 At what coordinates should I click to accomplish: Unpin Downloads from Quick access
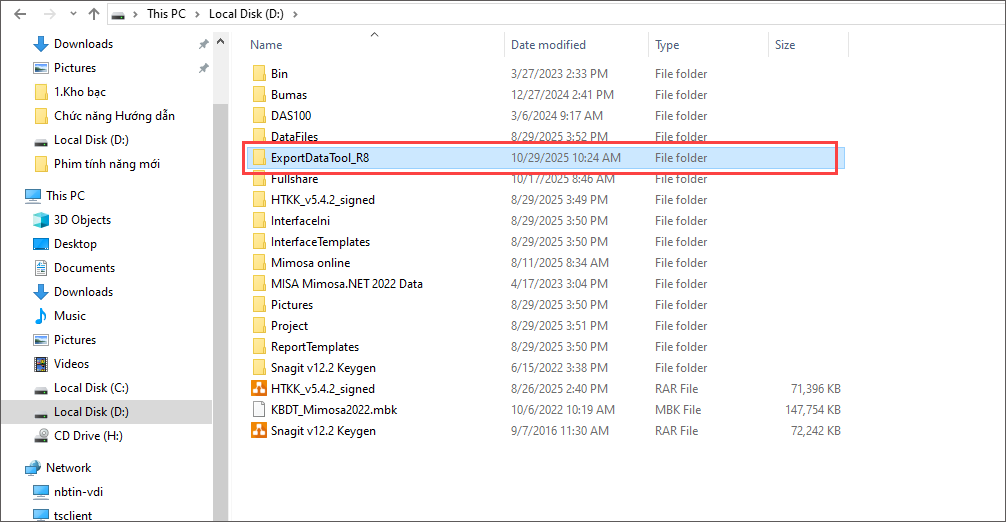[x=203, y=44]
